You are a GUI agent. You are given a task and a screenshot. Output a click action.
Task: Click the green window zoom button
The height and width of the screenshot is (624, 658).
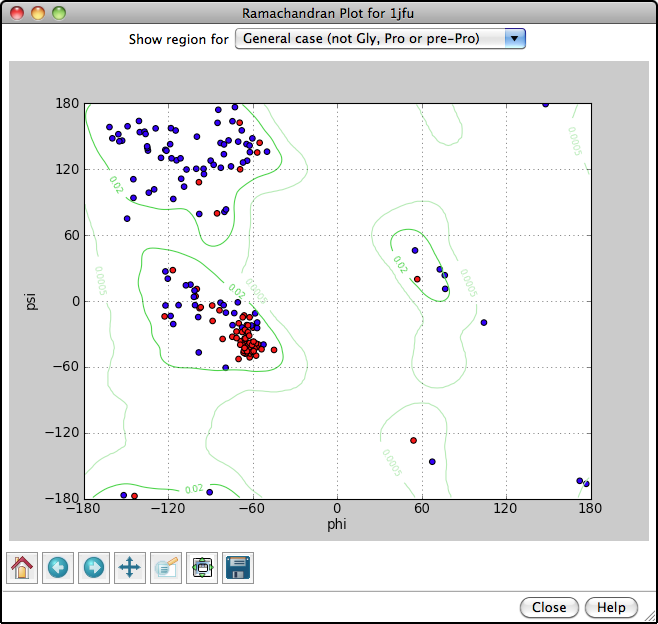(x=59, y=13)
